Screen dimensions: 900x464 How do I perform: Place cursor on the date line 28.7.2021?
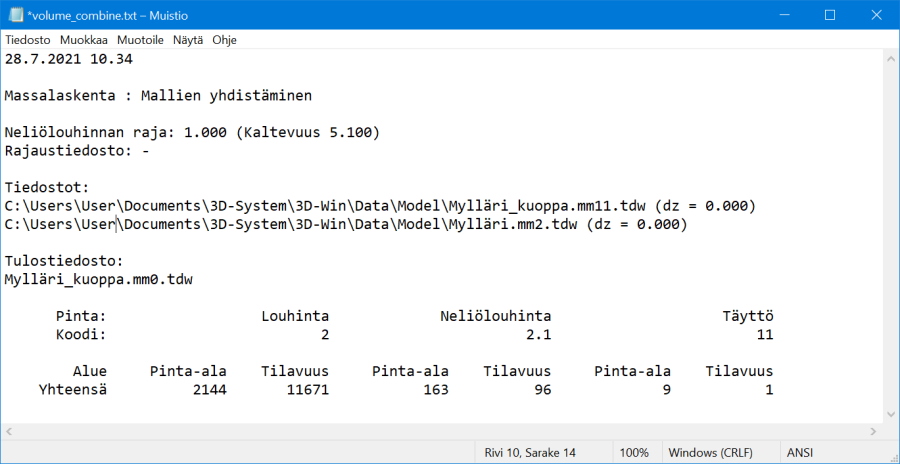coord(68,59)
